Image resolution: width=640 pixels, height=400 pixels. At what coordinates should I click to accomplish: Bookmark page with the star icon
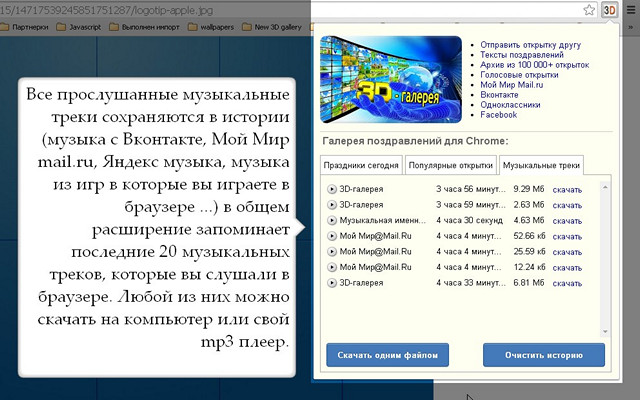point(591,10)
